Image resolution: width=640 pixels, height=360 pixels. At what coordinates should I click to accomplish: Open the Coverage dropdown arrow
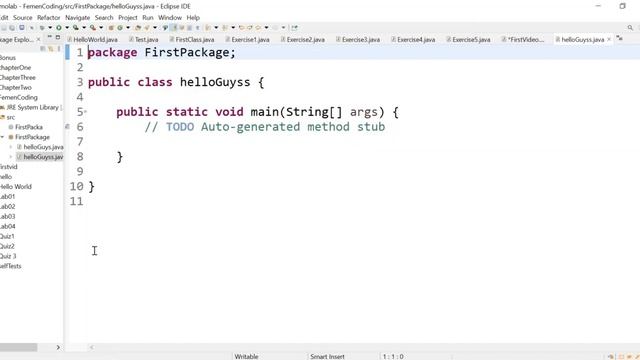[84, 28]
